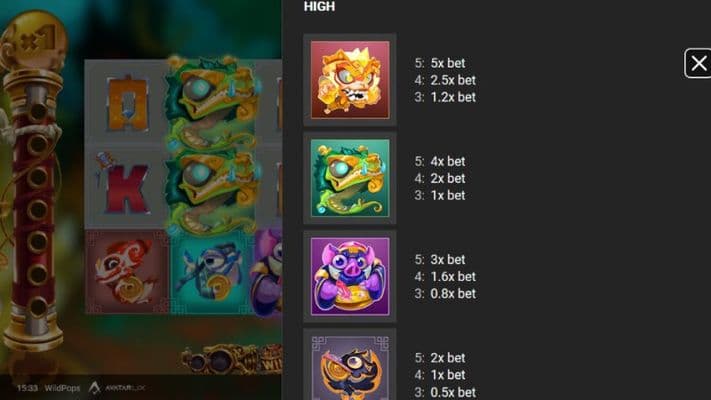Select the golden lion symbol in the paytable

pyautogui.click(x=350, y=80)
